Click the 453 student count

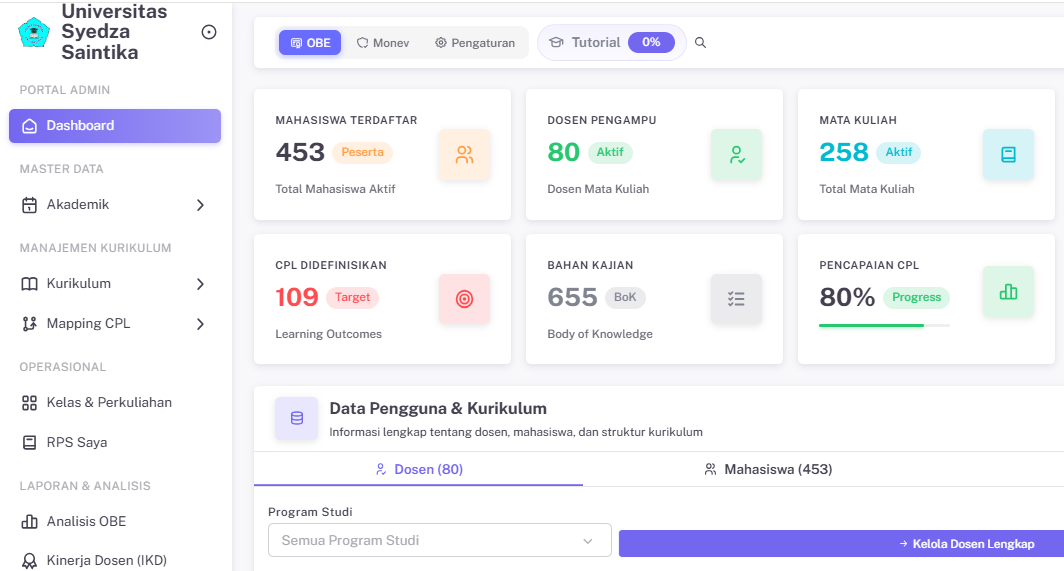click(x=300, y=152)
